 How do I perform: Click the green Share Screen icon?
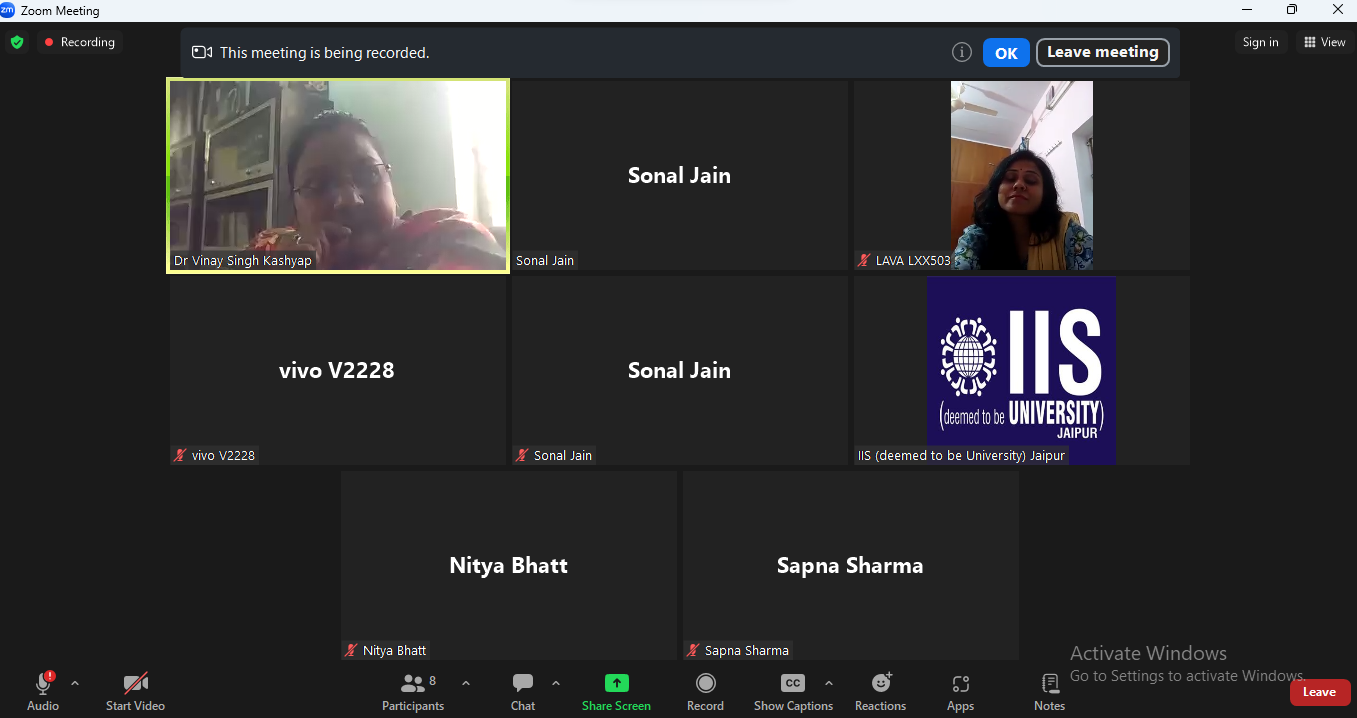(616, 684)
